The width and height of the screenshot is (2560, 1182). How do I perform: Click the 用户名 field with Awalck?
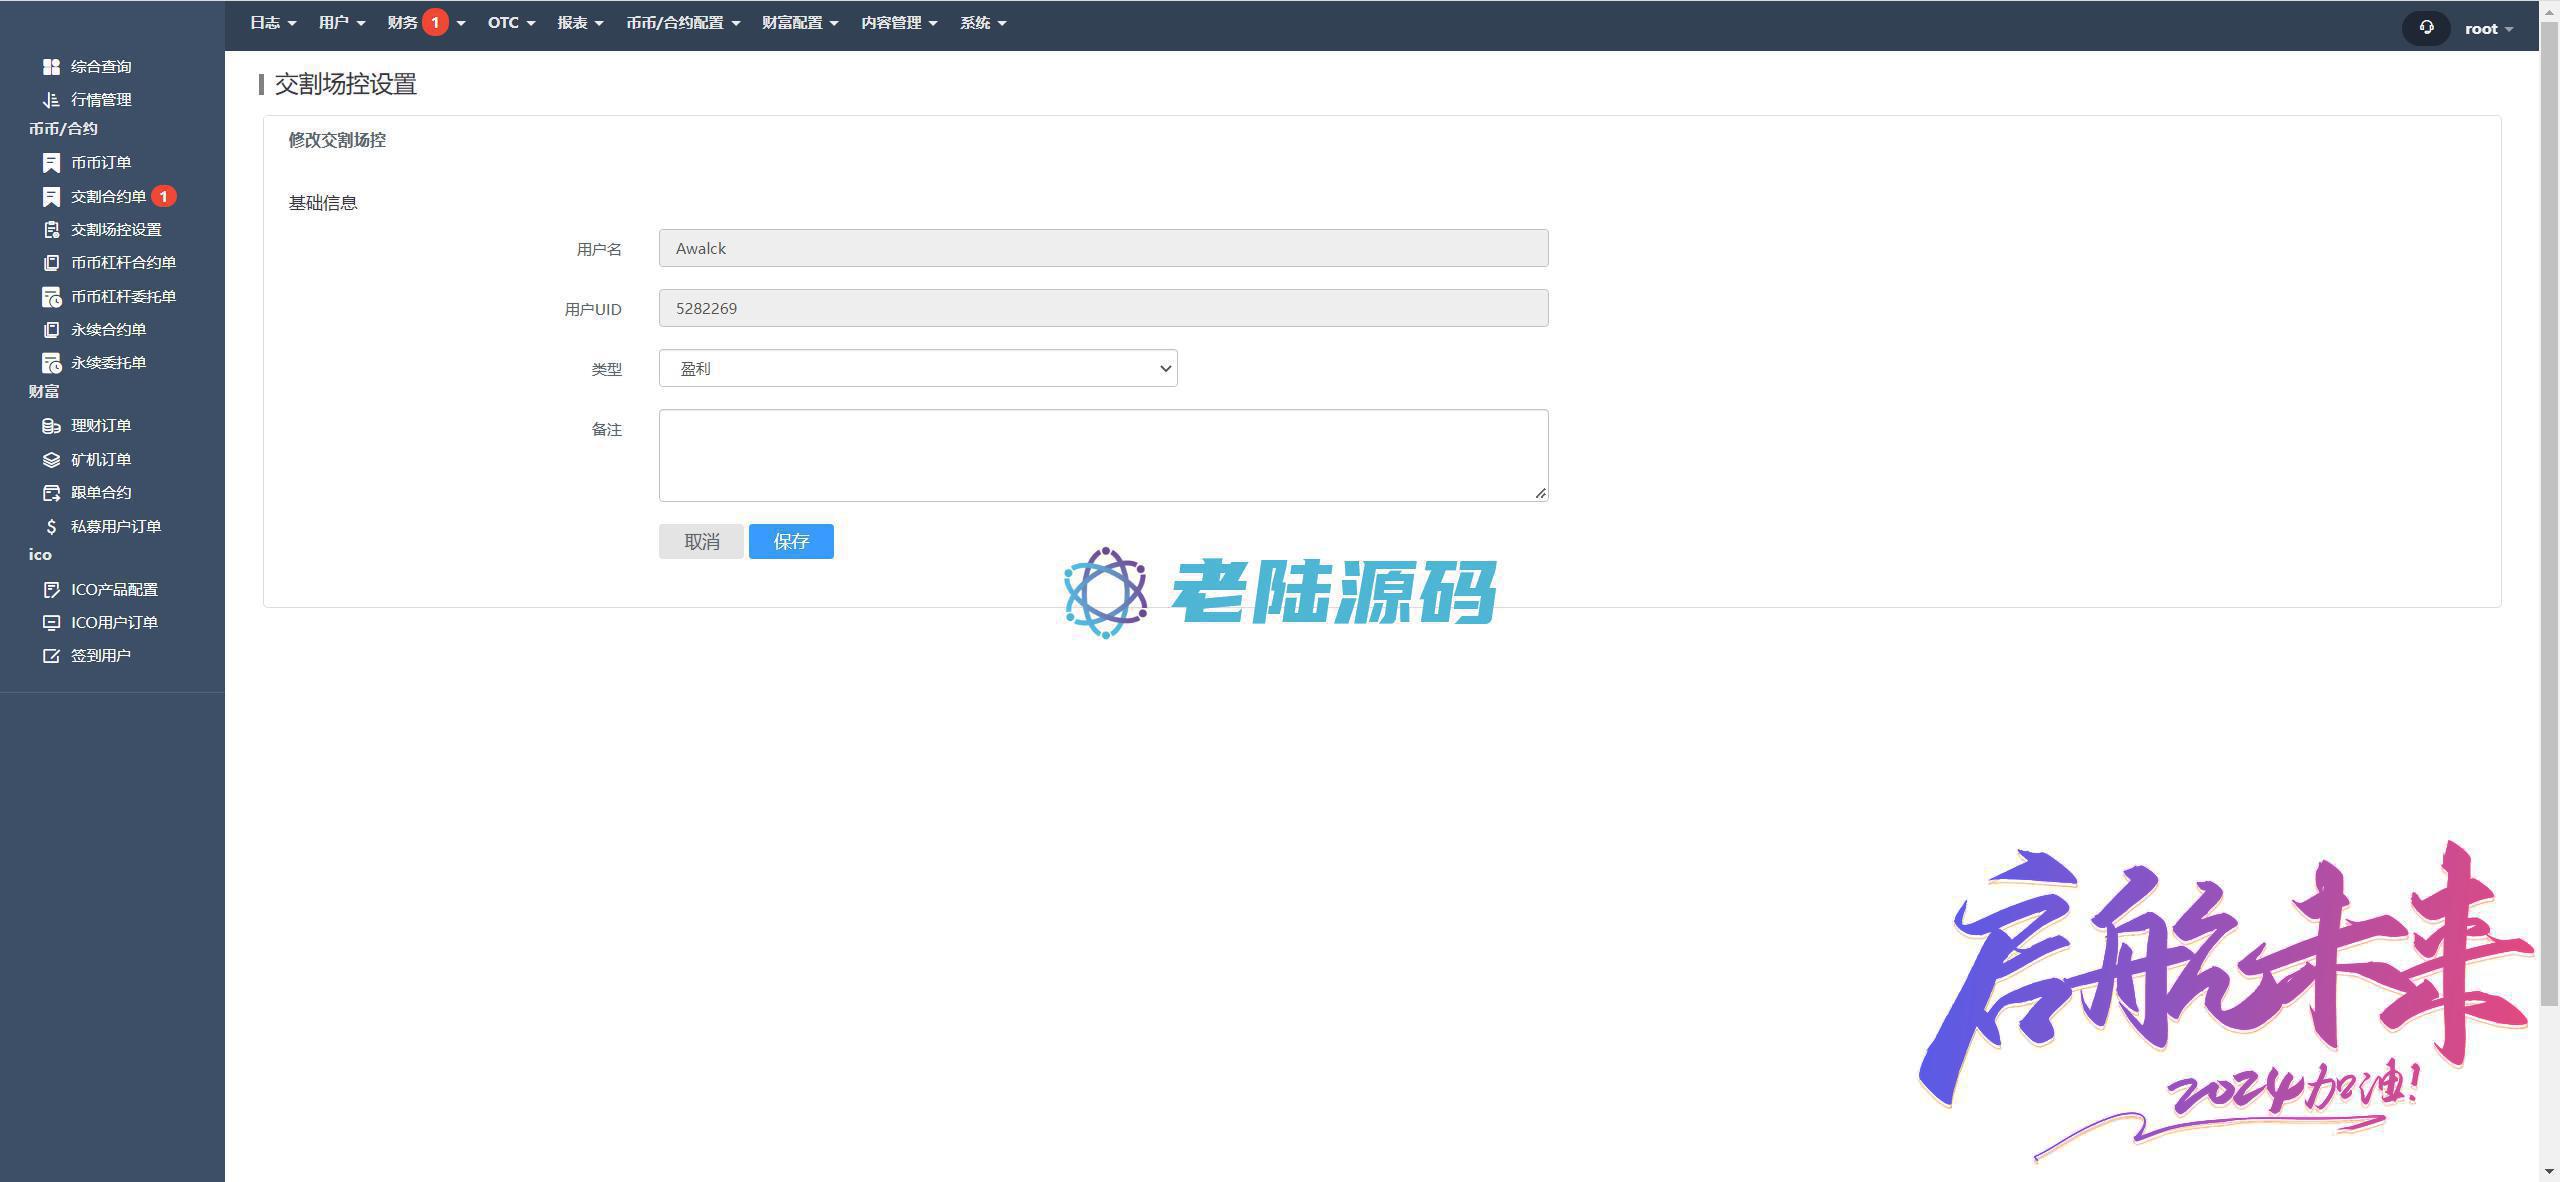[x=1103, y=248]
